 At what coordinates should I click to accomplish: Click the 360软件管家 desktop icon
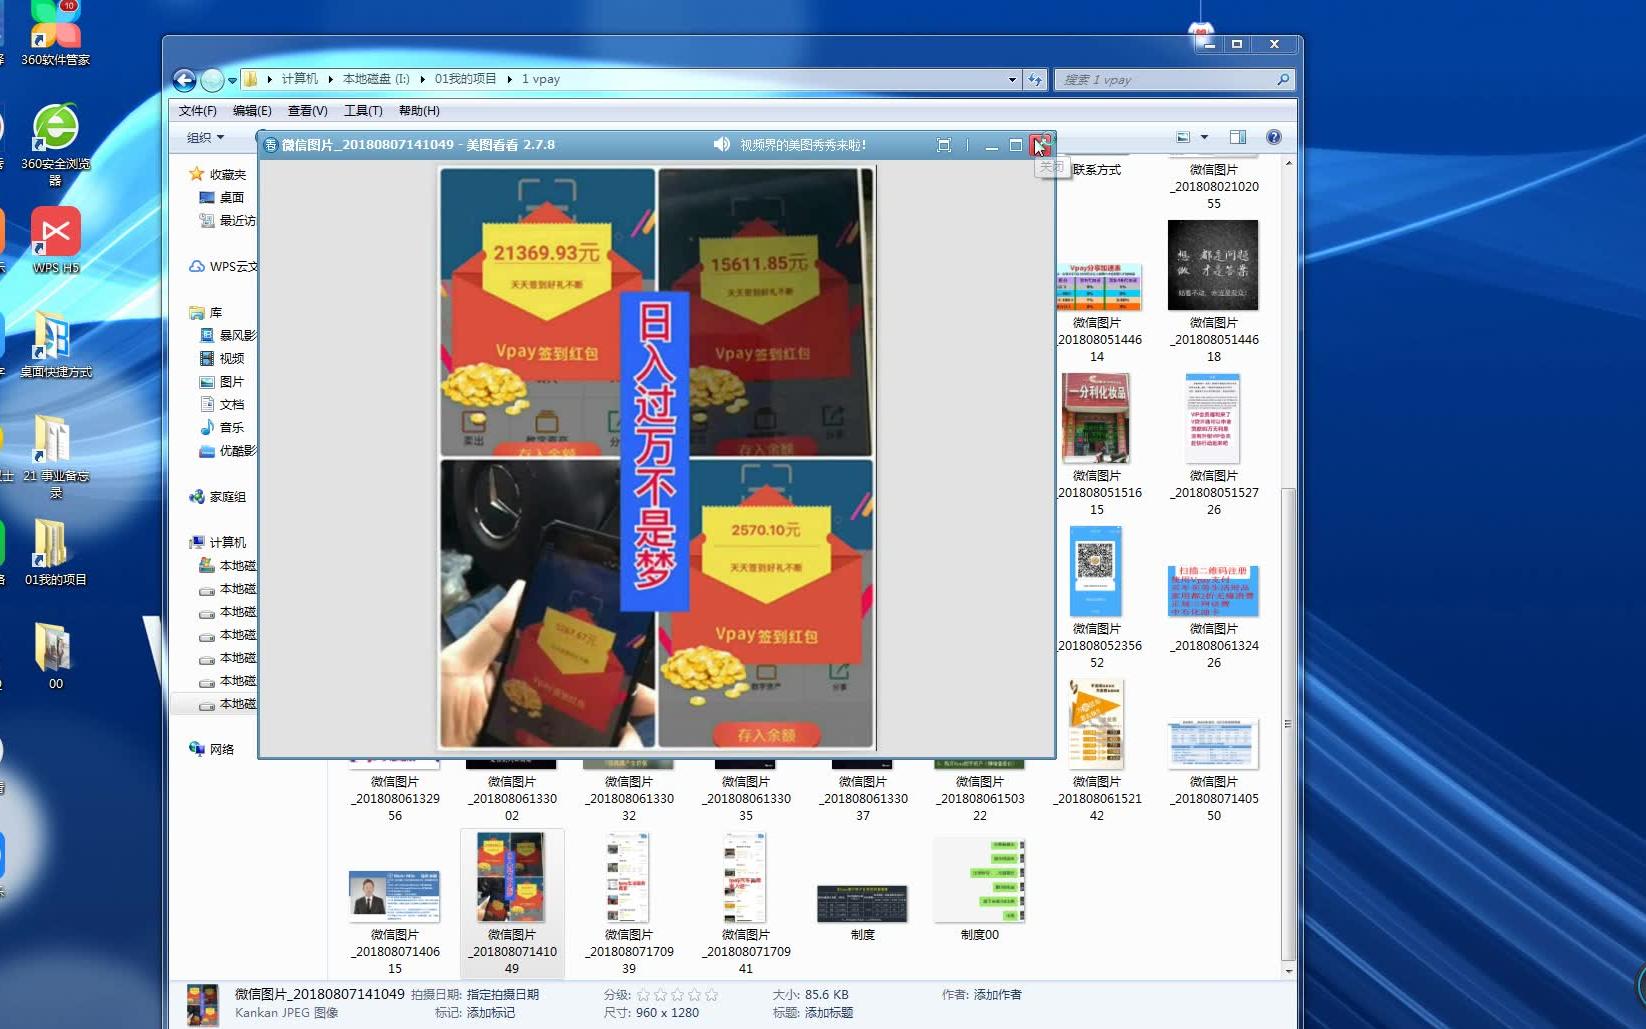click(x=55, y=34)
